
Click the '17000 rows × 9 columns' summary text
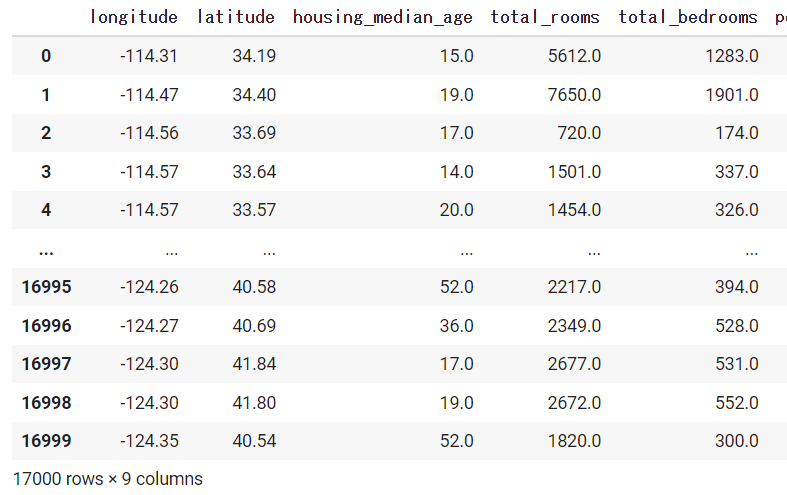[108, 479]
